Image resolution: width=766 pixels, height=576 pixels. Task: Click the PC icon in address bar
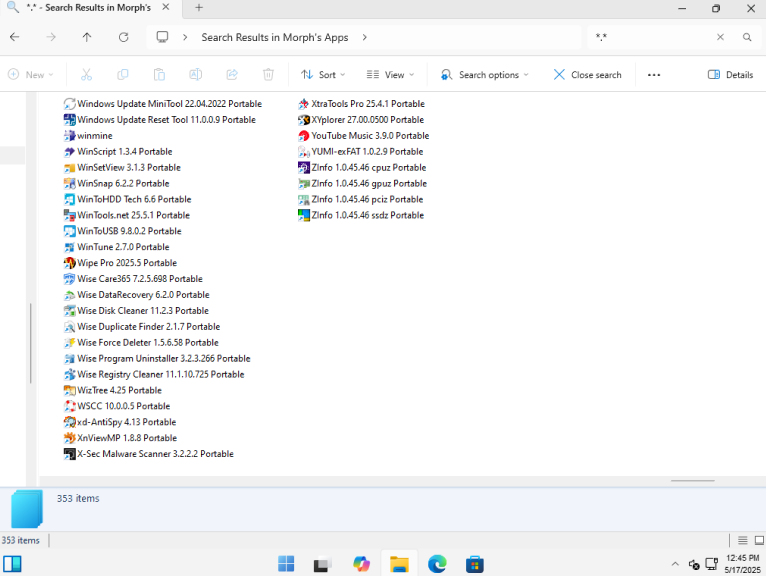[x=162, y=37]
